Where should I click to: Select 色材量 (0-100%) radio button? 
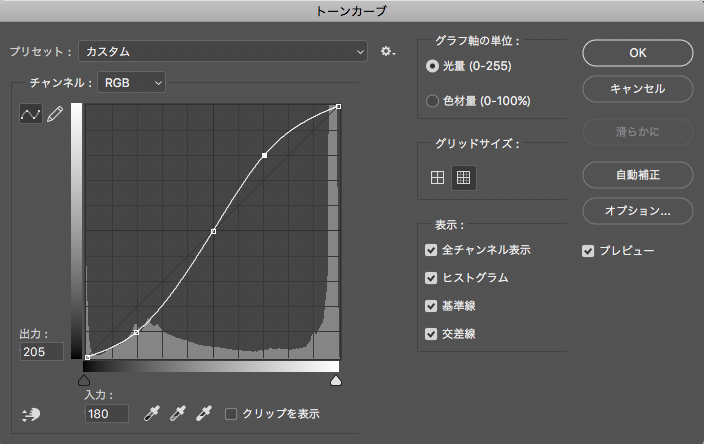(x=432, y=101)
